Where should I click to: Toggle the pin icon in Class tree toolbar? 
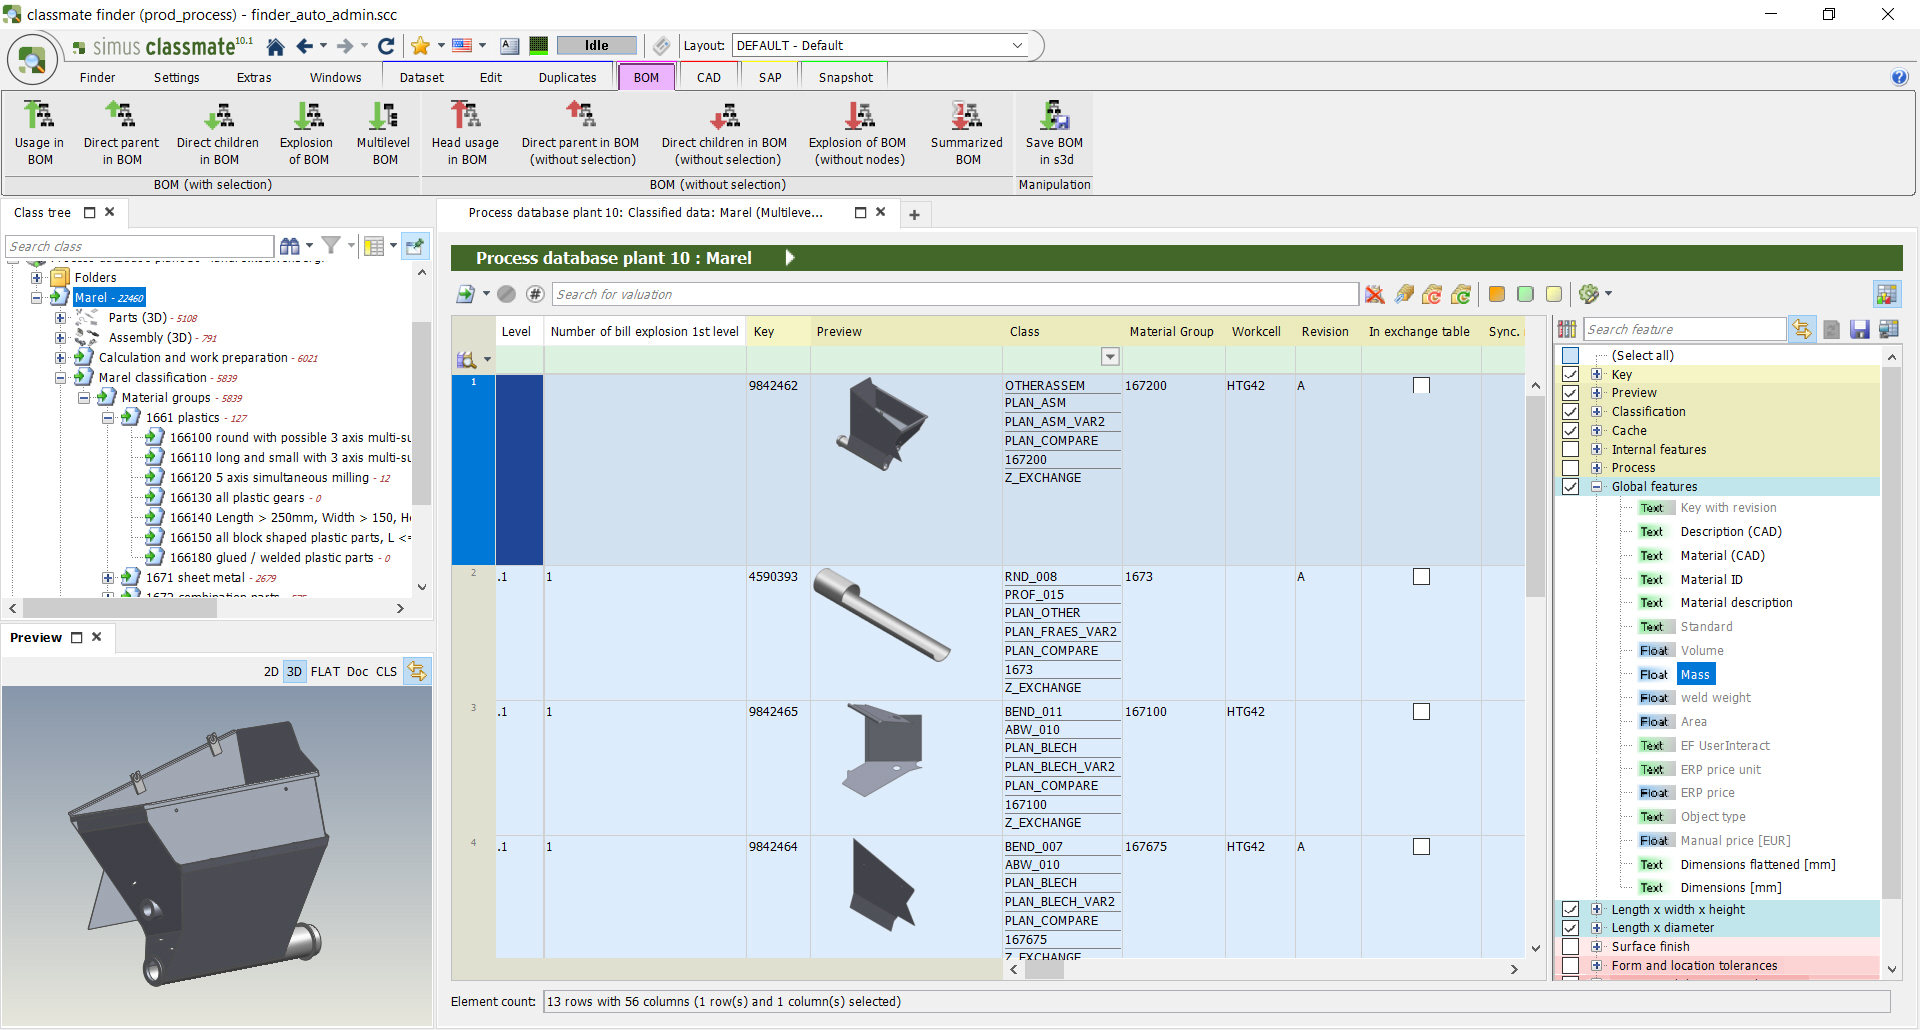pyautogui.click(x=416, y=246)
